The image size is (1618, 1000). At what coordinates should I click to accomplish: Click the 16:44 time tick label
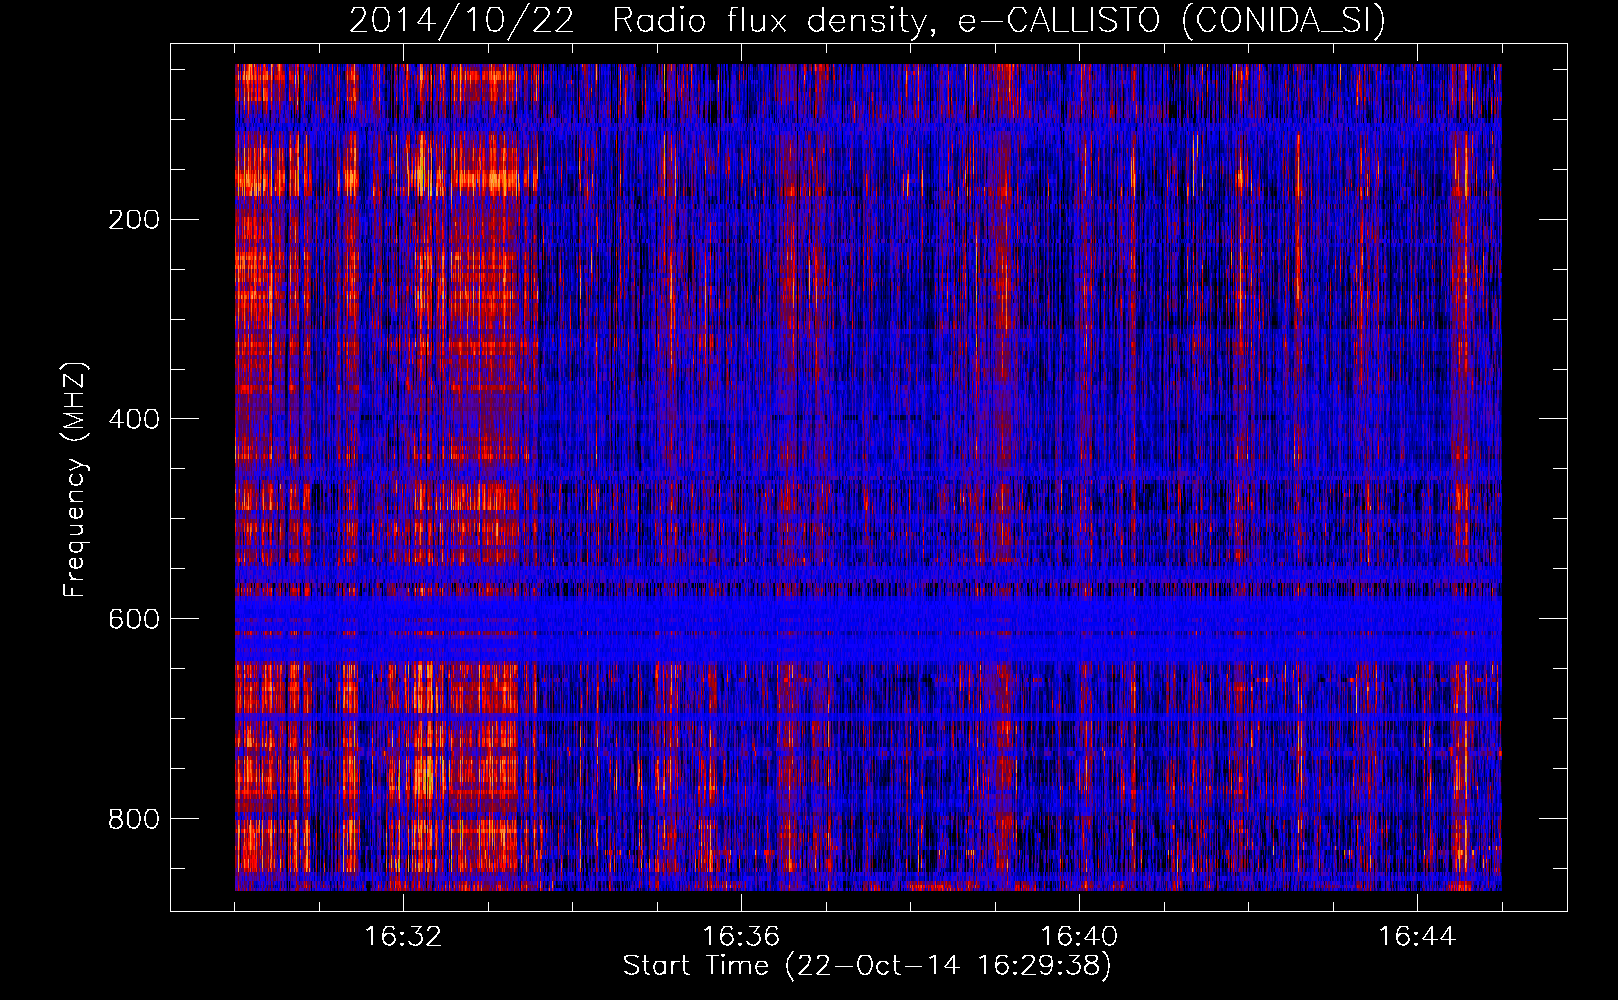(x=1417, y=937)
